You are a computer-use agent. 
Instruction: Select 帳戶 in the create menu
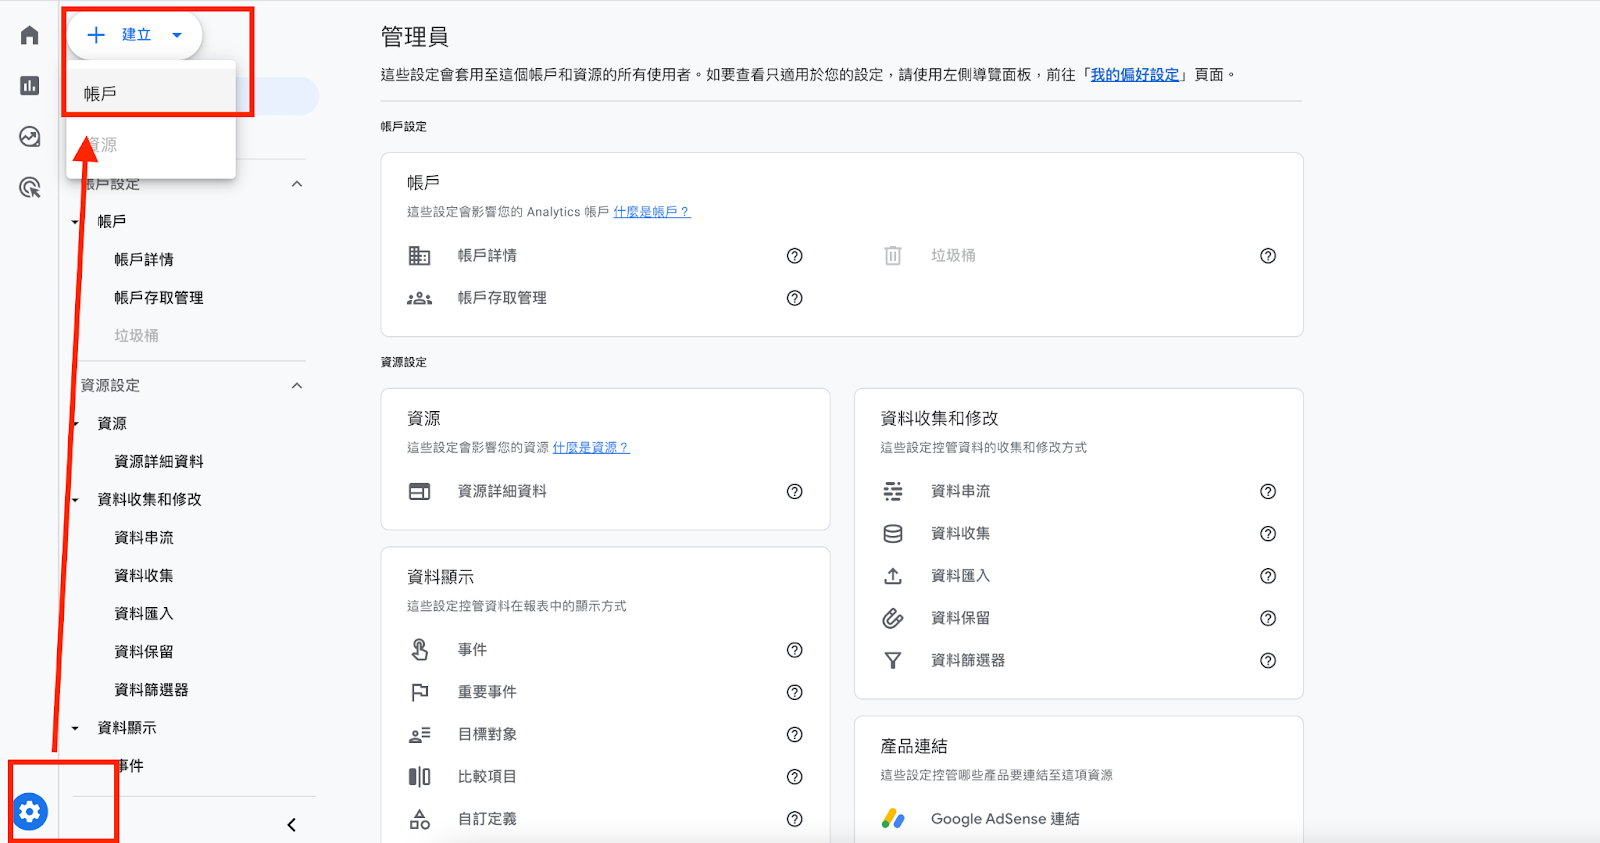point(151,94)
